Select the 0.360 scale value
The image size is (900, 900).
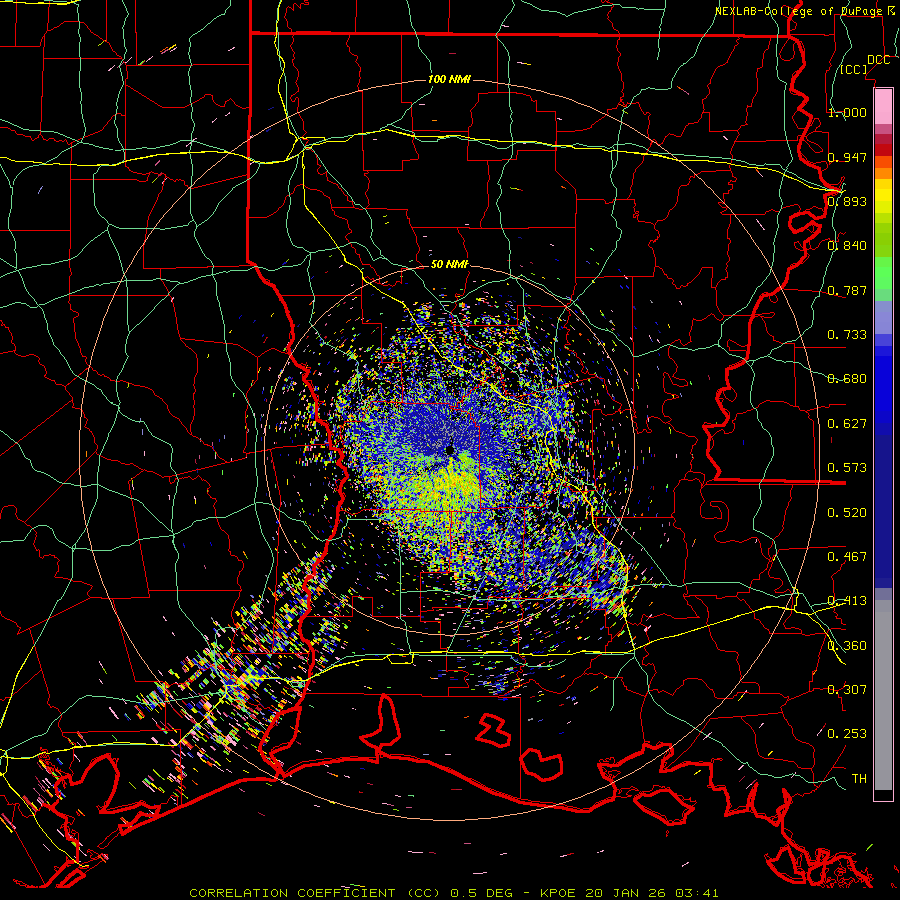[847, 645]
